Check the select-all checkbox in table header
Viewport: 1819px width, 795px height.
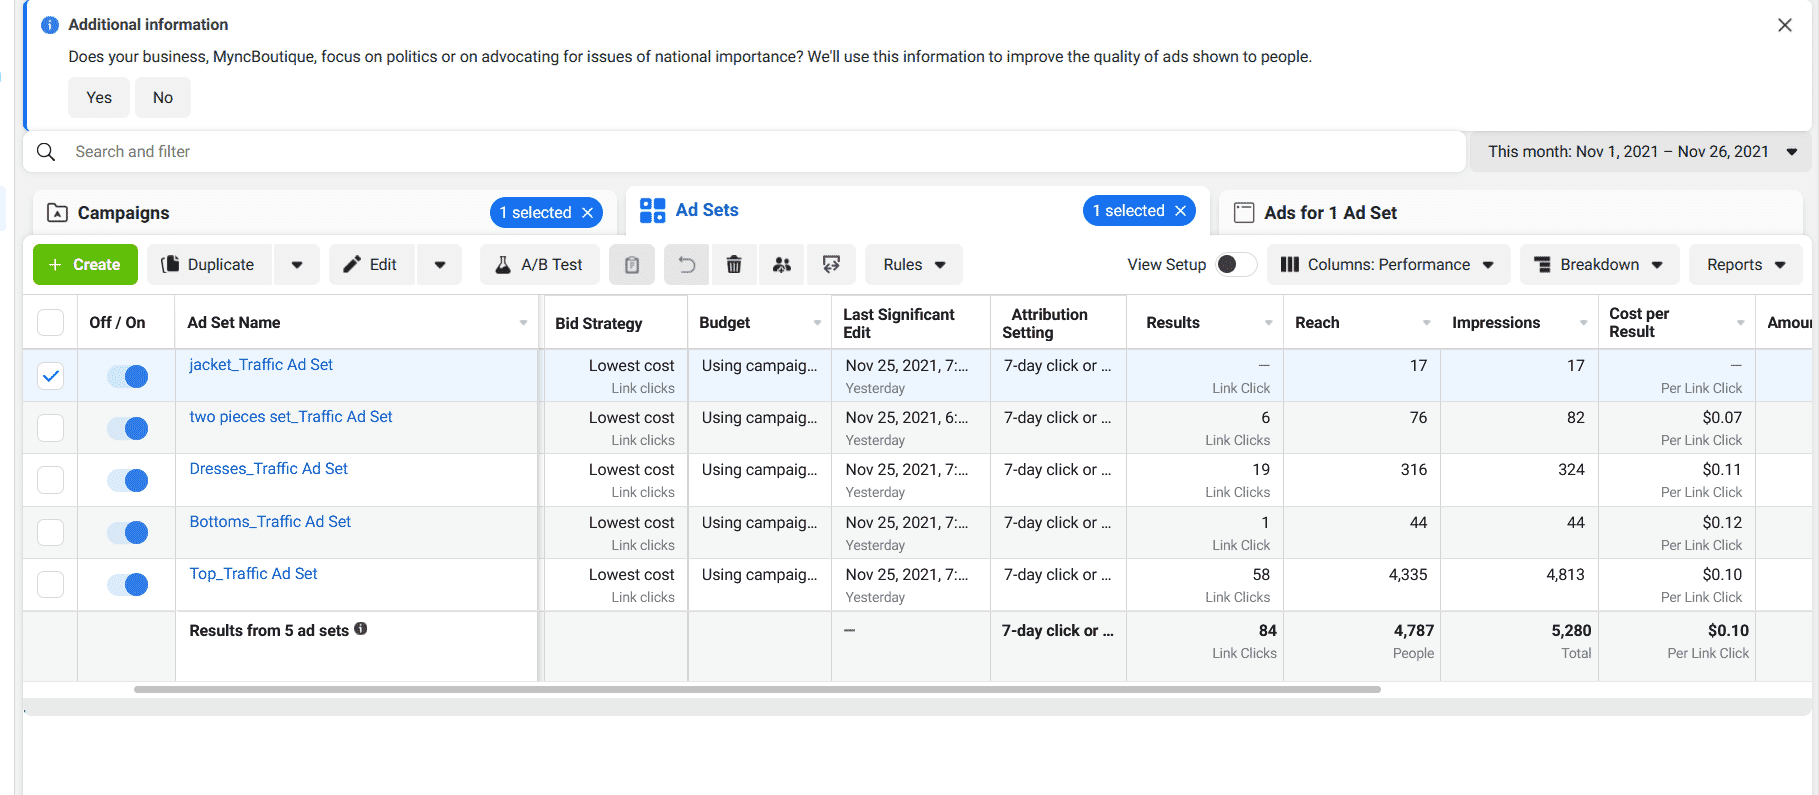click(x=50, y=323)
